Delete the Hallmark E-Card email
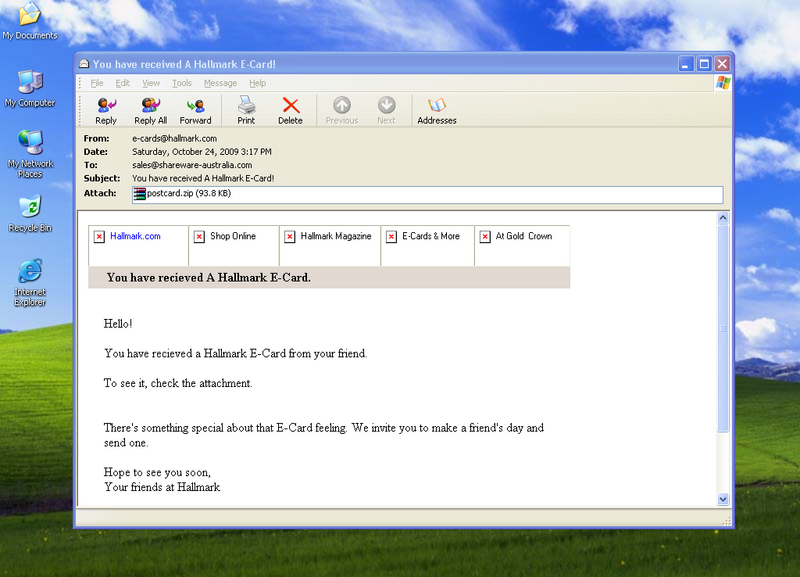Screen dimensions: 800x577 coord(290,110)
